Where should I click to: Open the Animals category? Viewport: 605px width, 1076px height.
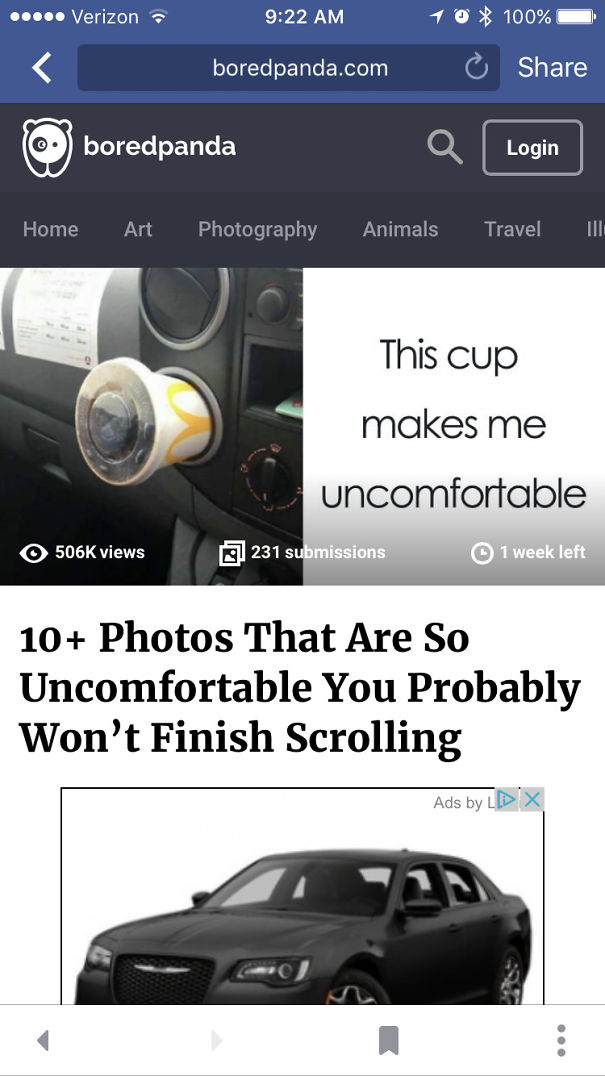pyautogui.click(x=401, y=229)
